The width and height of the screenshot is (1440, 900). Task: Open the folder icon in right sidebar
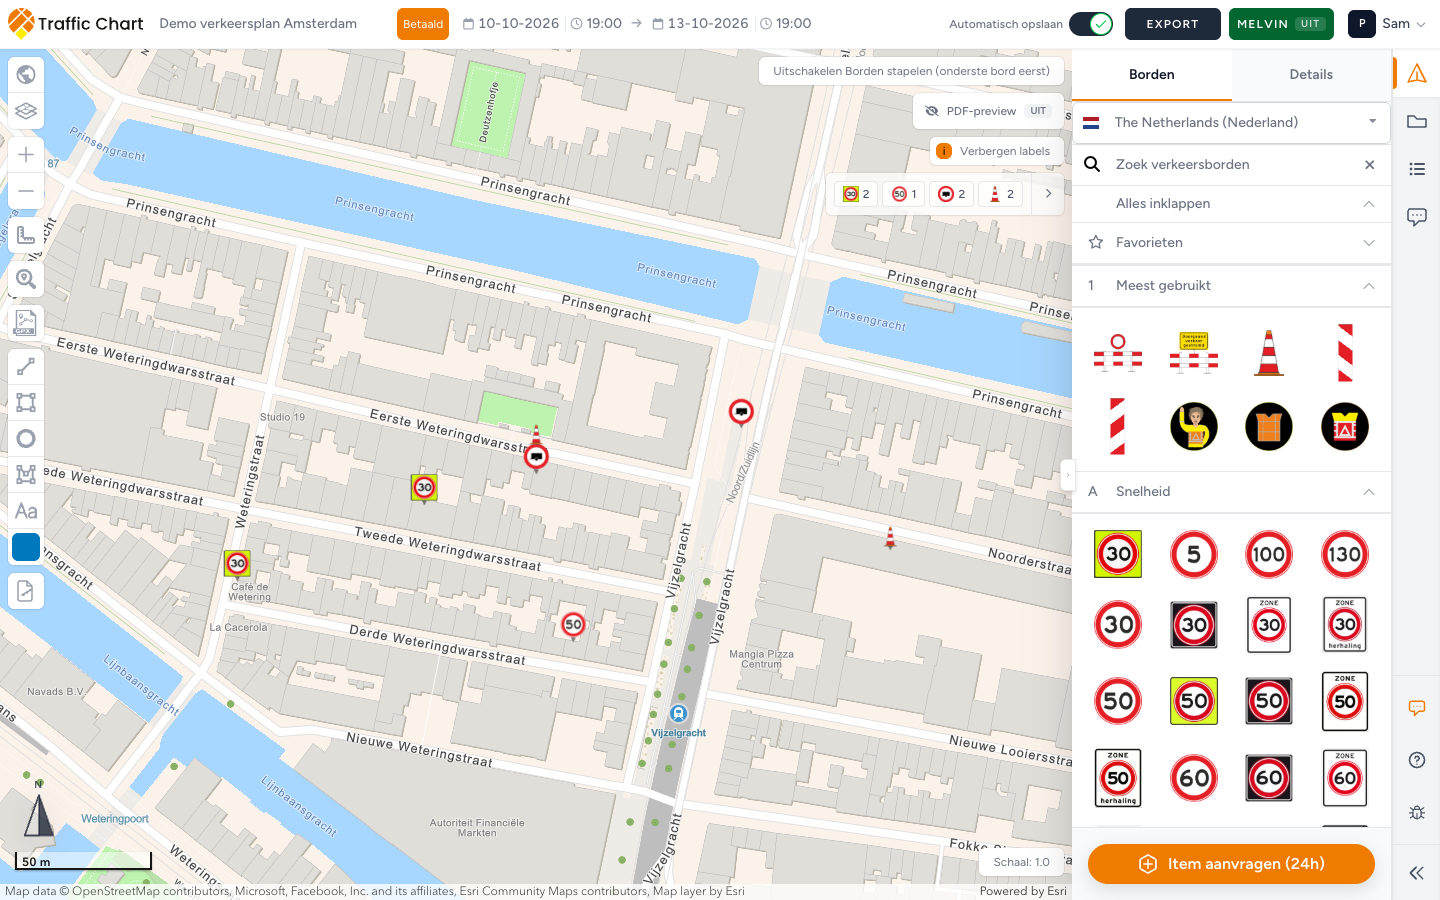pos(1417,121)
